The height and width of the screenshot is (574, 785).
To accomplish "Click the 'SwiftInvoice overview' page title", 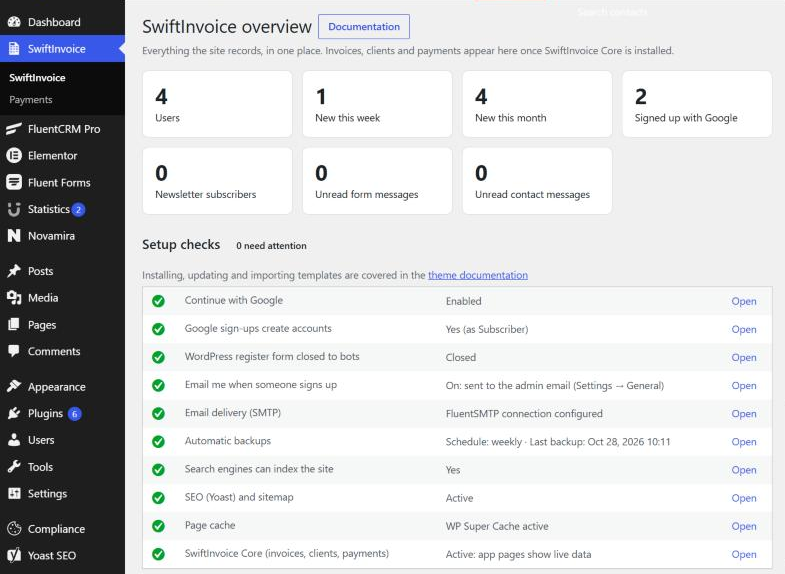I will pos(227,27).
